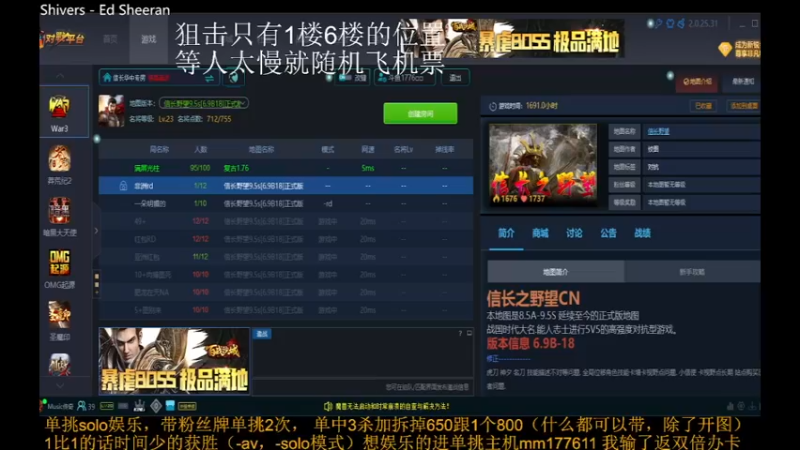Click the home icon in the room bar

coord(107,78)
